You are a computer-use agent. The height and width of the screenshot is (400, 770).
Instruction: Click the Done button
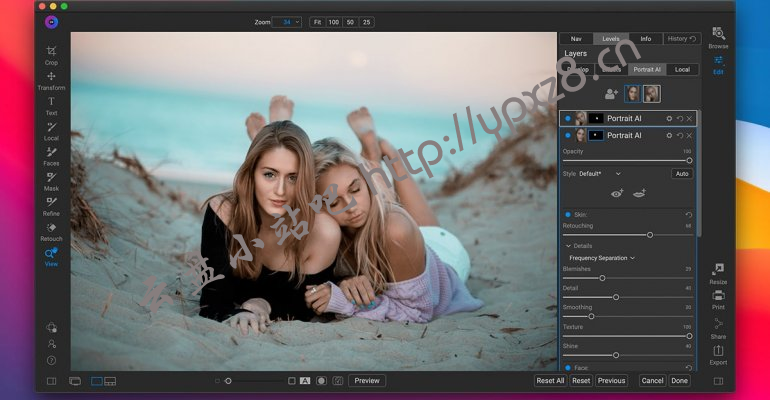[x=680, y=381]
